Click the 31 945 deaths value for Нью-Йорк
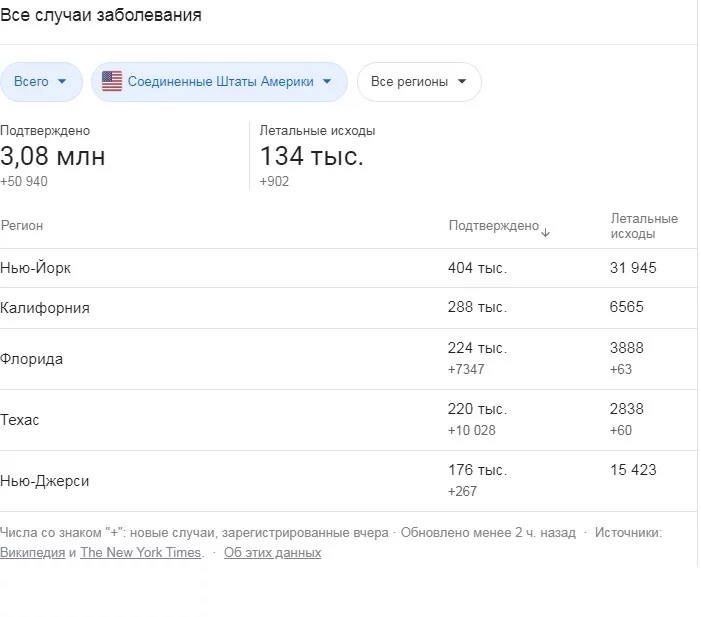 coord(633,268)
